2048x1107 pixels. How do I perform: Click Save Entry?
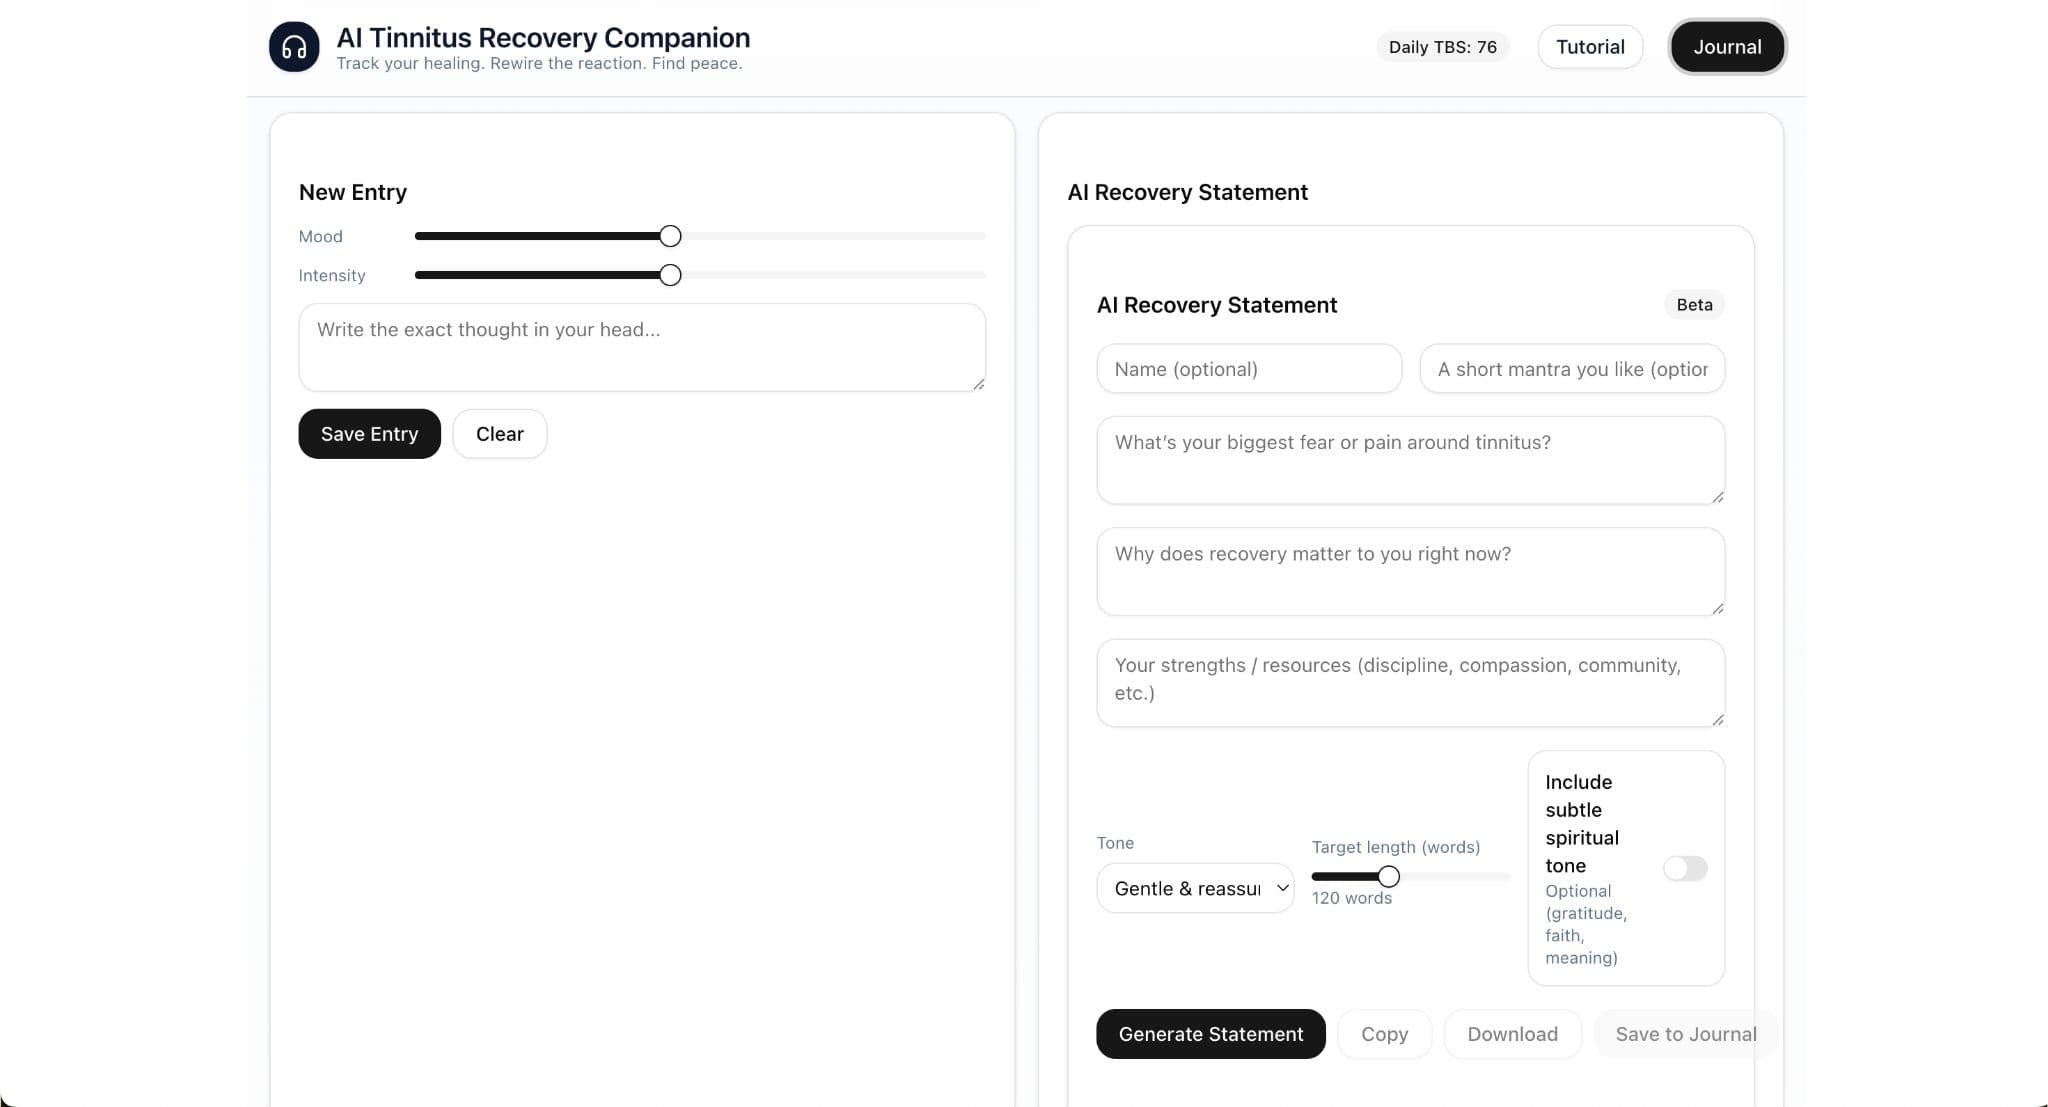pyautogui.click(x=369, y=433)
